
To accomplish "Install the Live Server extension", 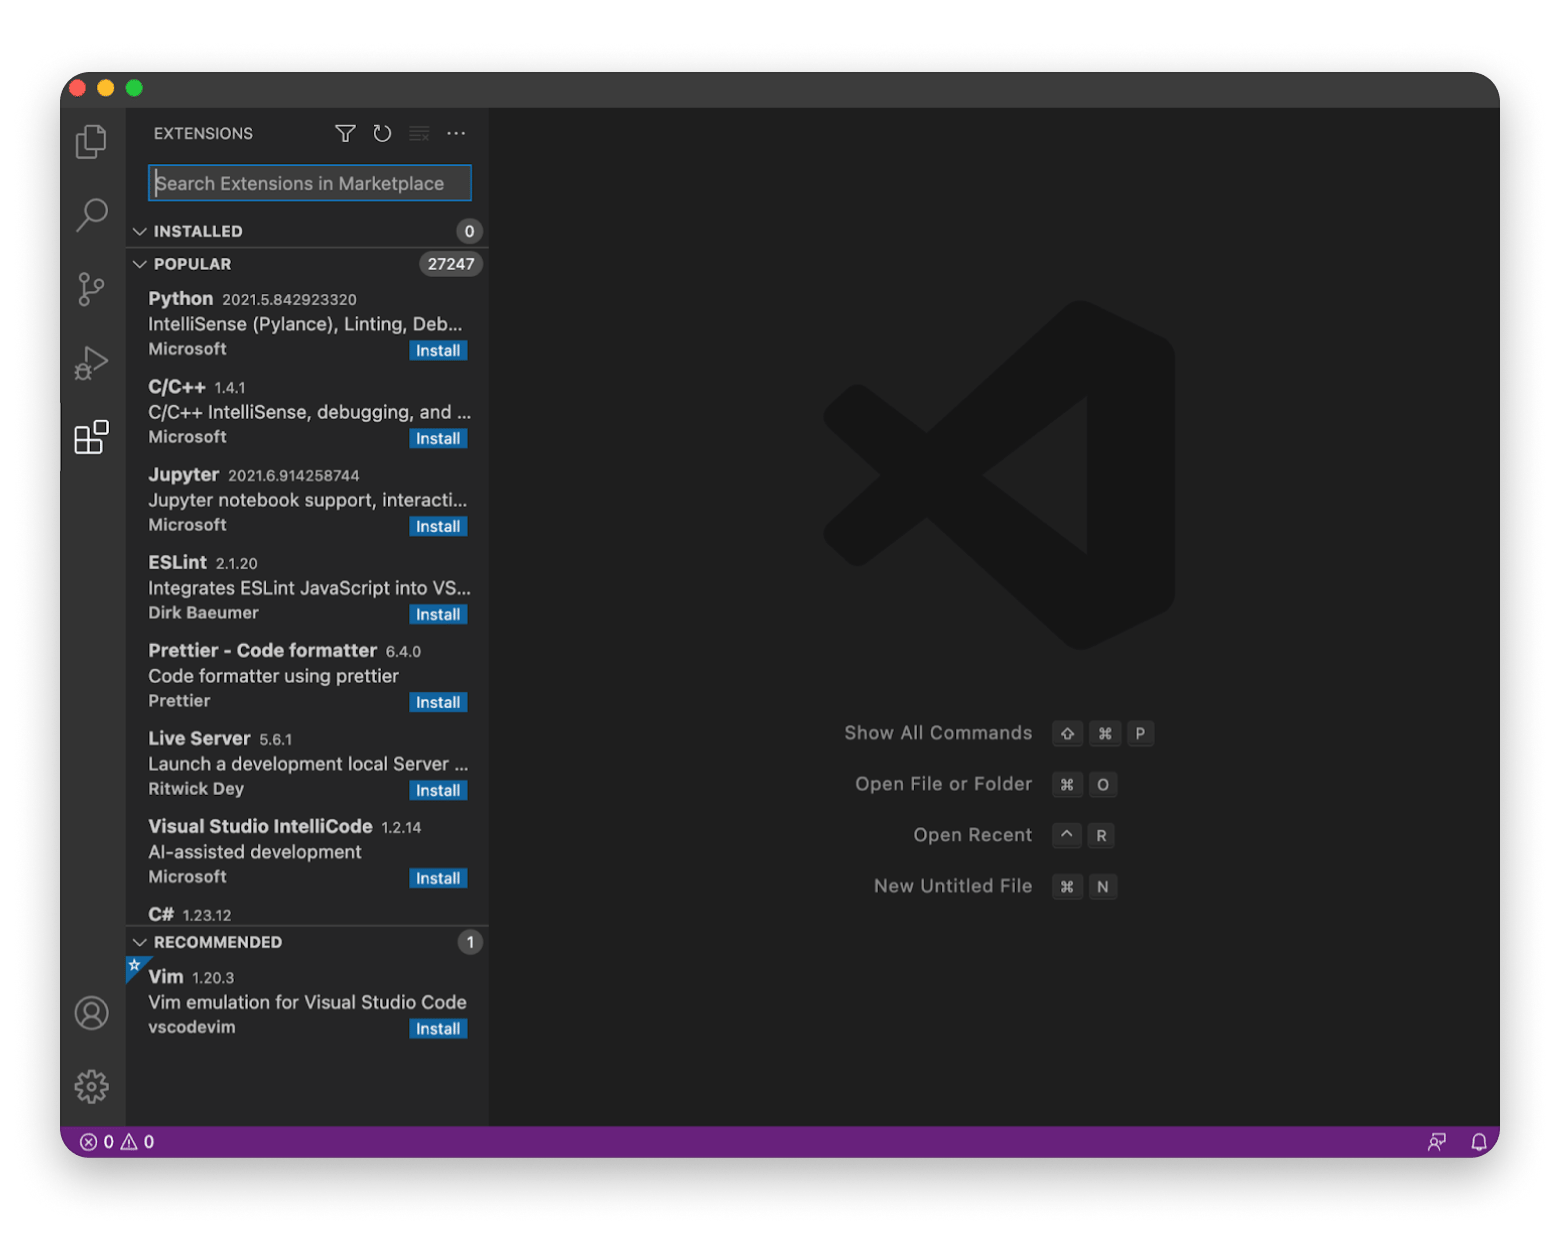I will point(438,791).
